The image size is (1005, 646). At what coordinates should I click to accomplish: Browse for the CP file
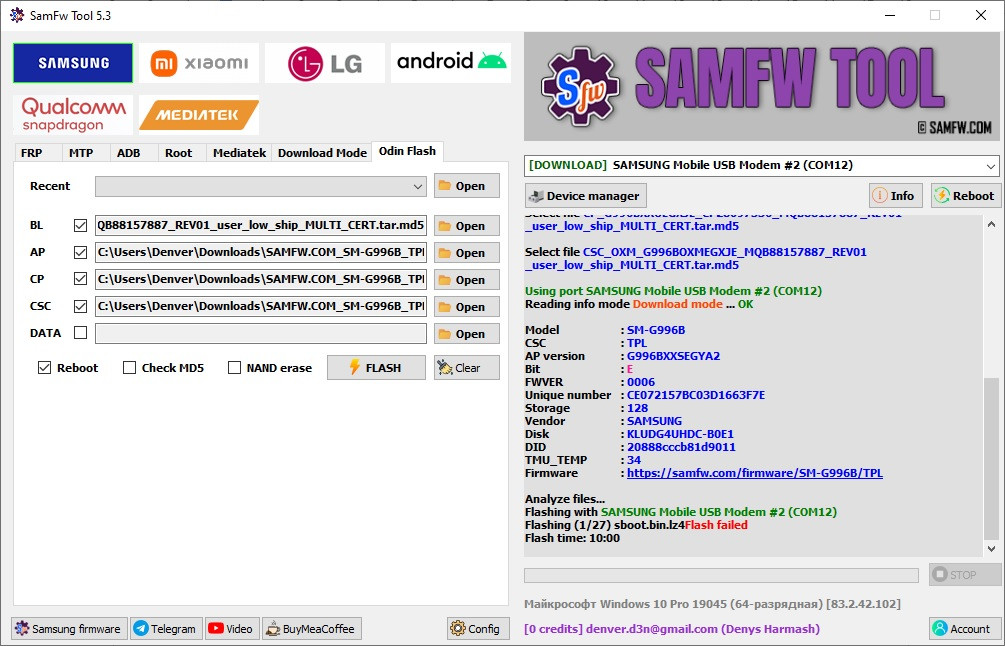(x=467, y=279)
